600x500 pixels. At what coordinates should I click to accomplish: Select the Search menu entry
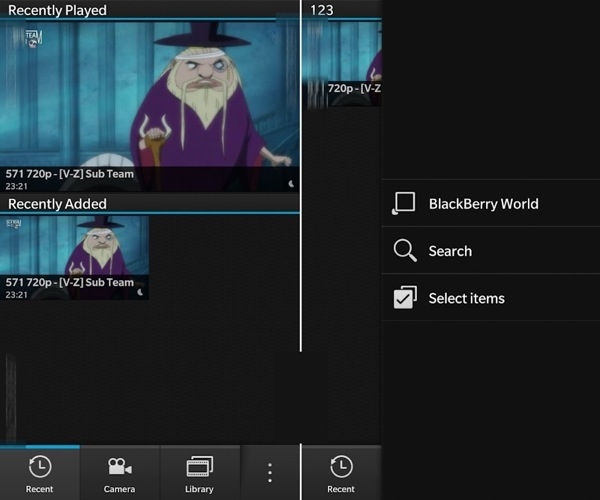click(x=450, y=251)
